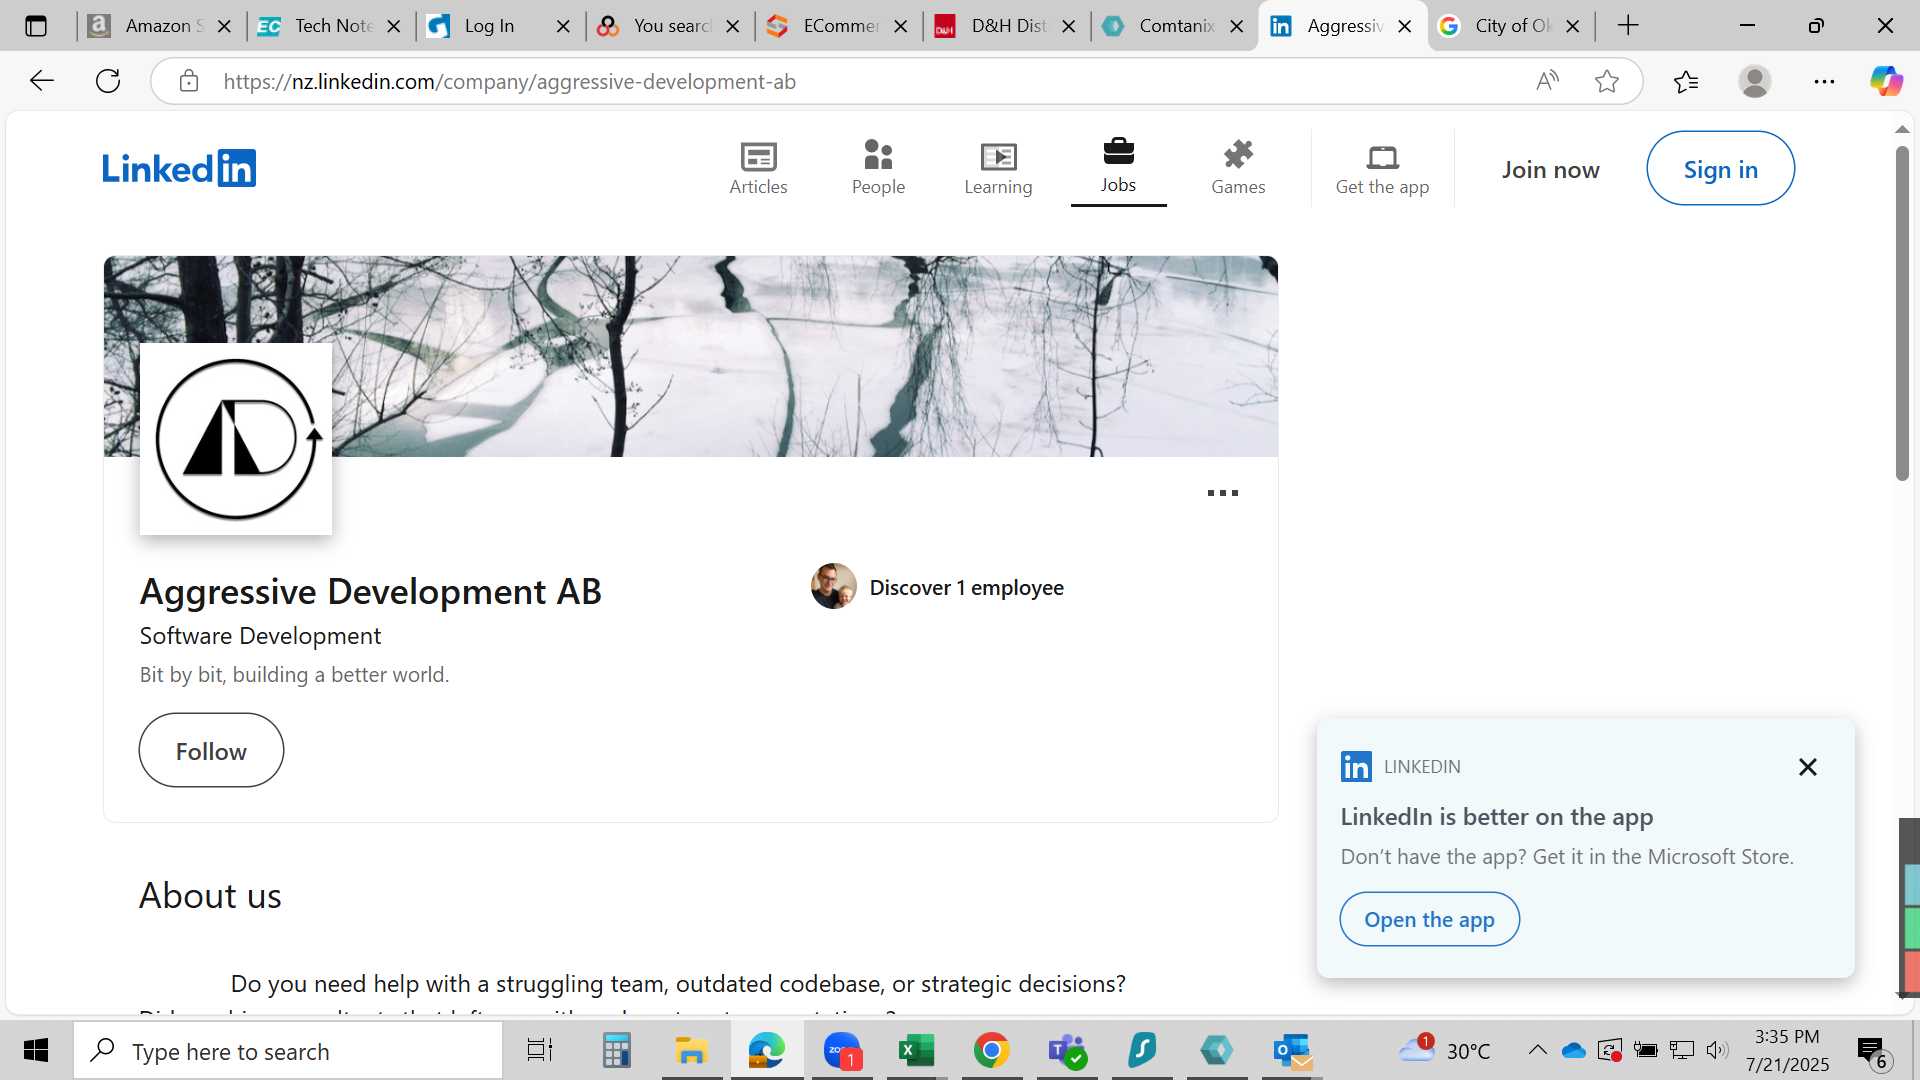
Task: Open File Explorer from the taskbar
Action: (691, 1050)
